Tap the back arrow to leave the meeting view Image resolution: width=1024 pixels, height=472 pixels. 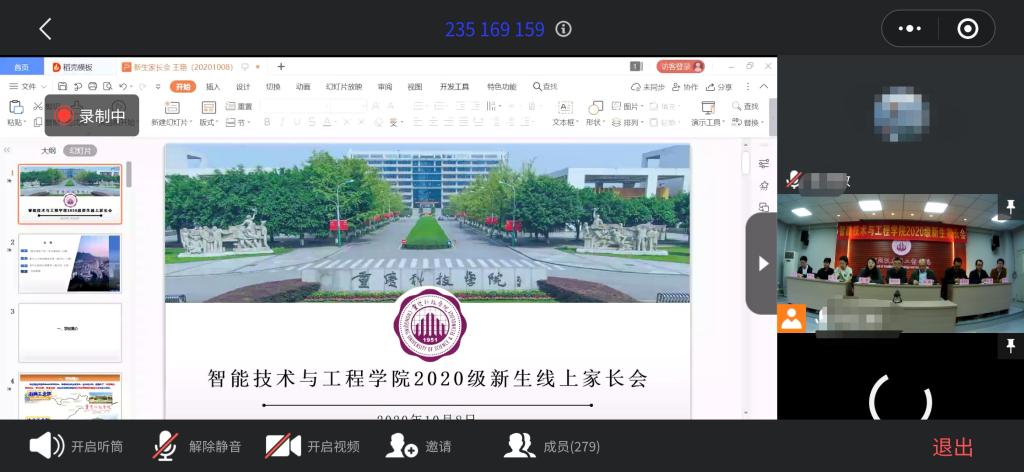45,29
